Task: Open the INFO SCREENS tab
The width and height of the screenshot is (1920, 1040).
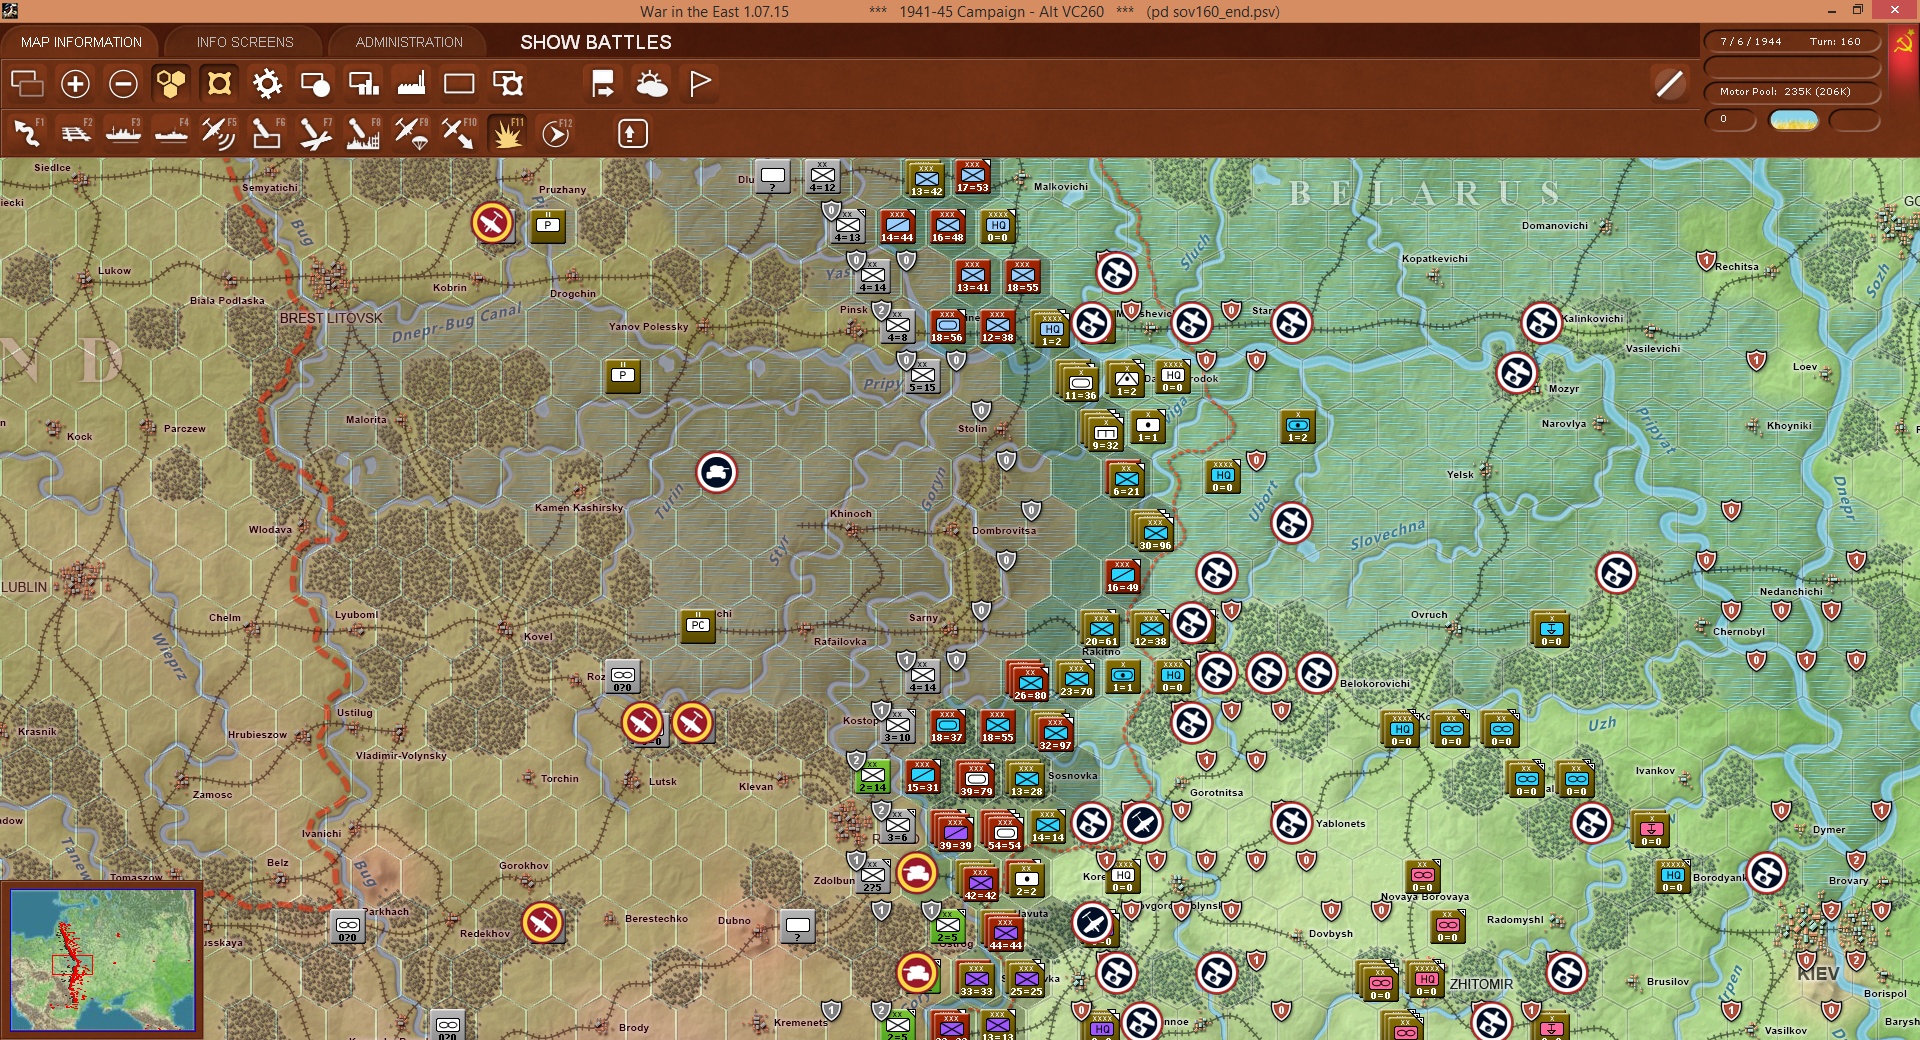Action: (245, 42)
